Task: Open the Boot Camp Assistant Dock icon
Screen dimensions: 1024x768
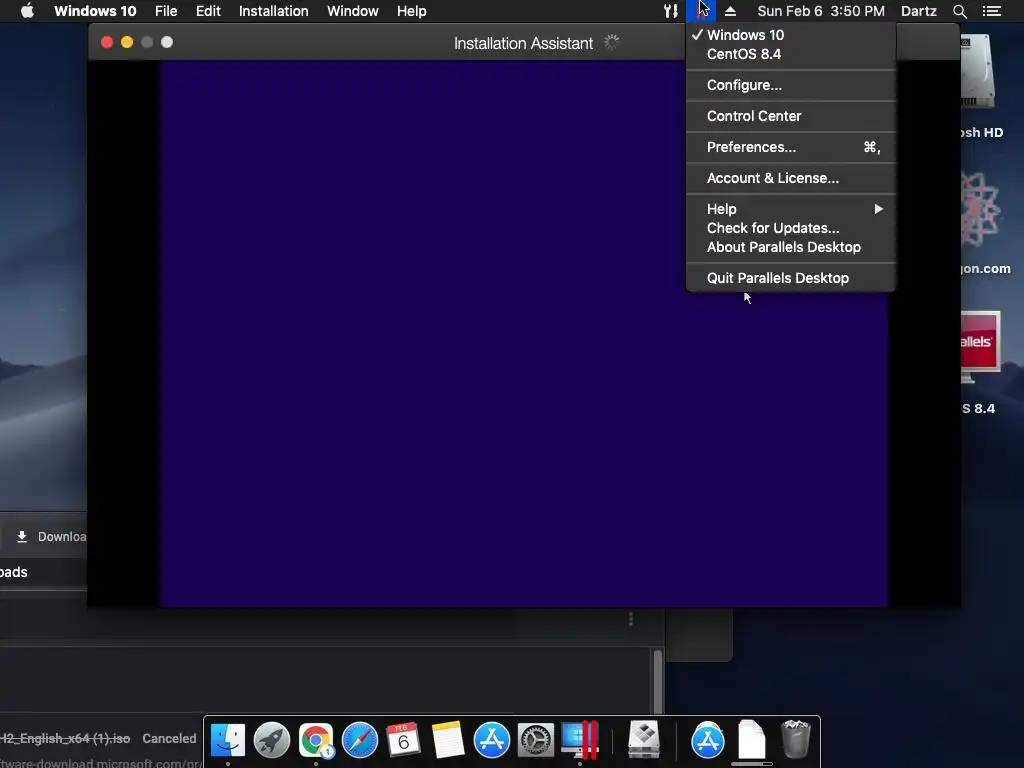Action: 644,740
